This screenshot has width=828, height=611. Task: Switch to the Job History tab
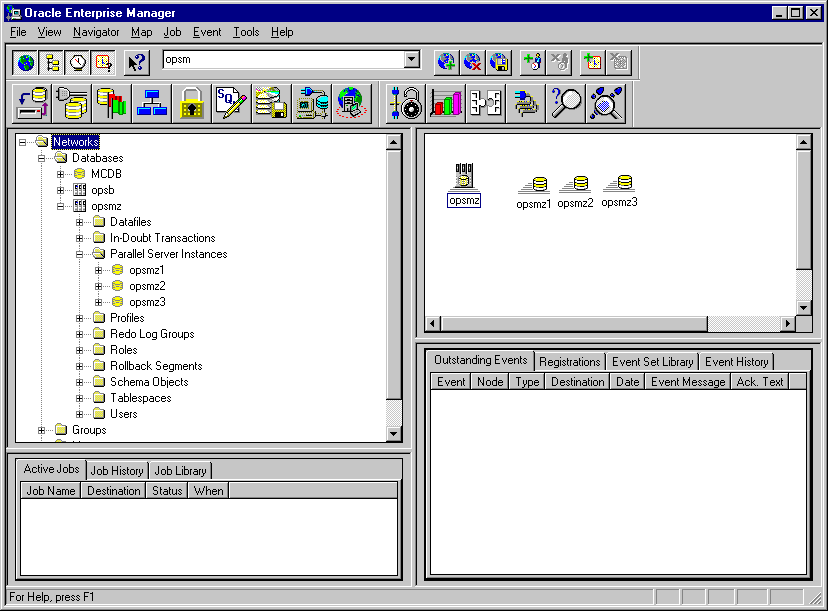(x=117, y=471)
